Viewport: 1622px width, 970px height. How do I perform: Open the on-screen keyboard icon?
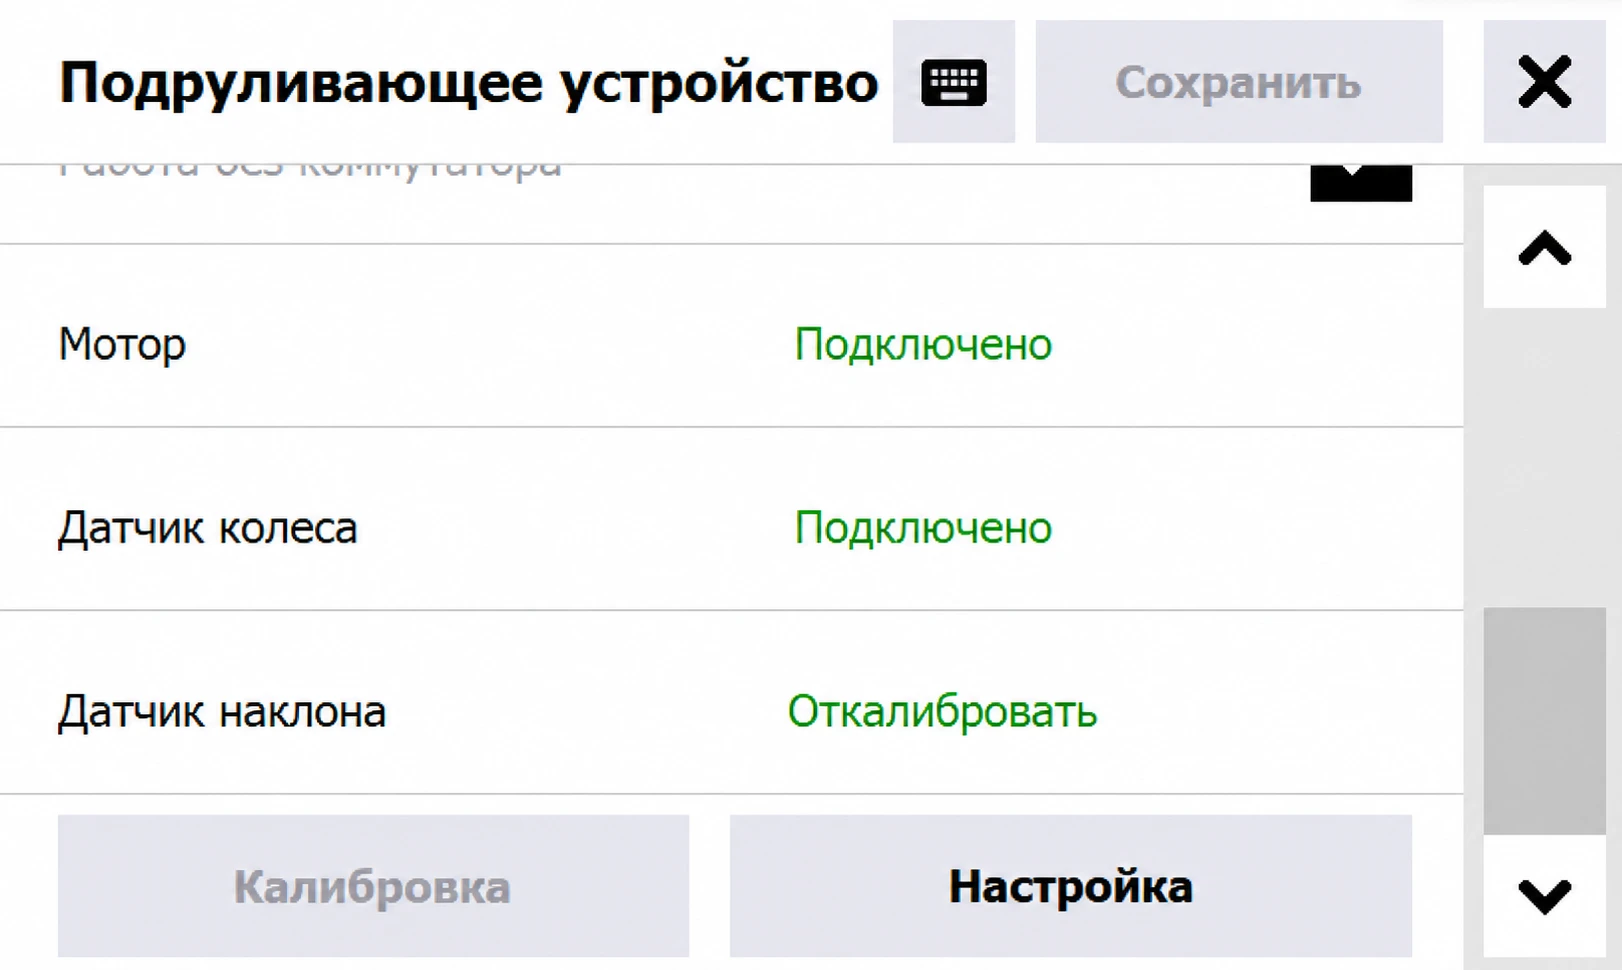[x=953, y=81]
